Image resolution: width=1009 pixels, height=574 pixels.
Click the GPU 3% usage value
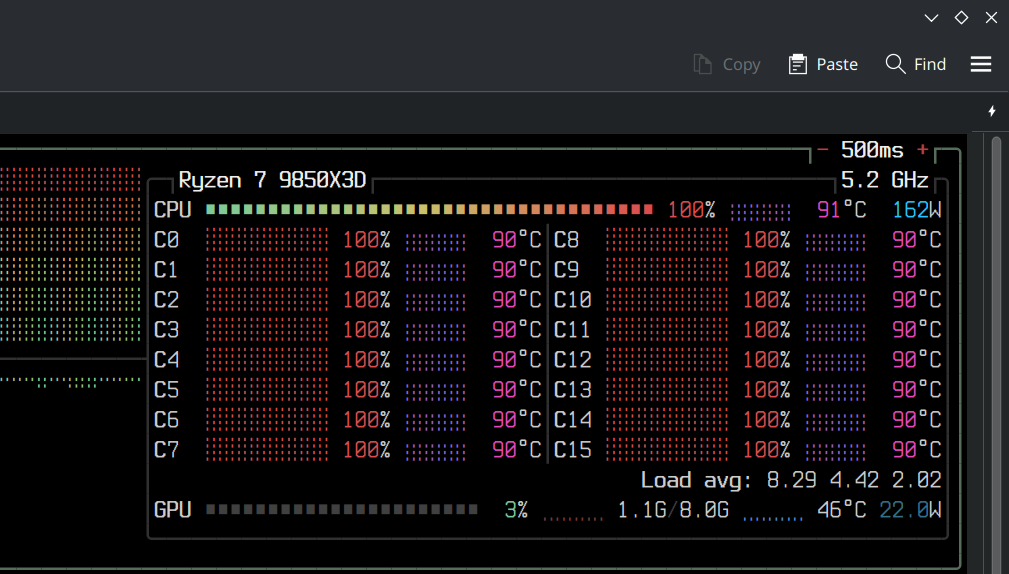pos(516,510)
